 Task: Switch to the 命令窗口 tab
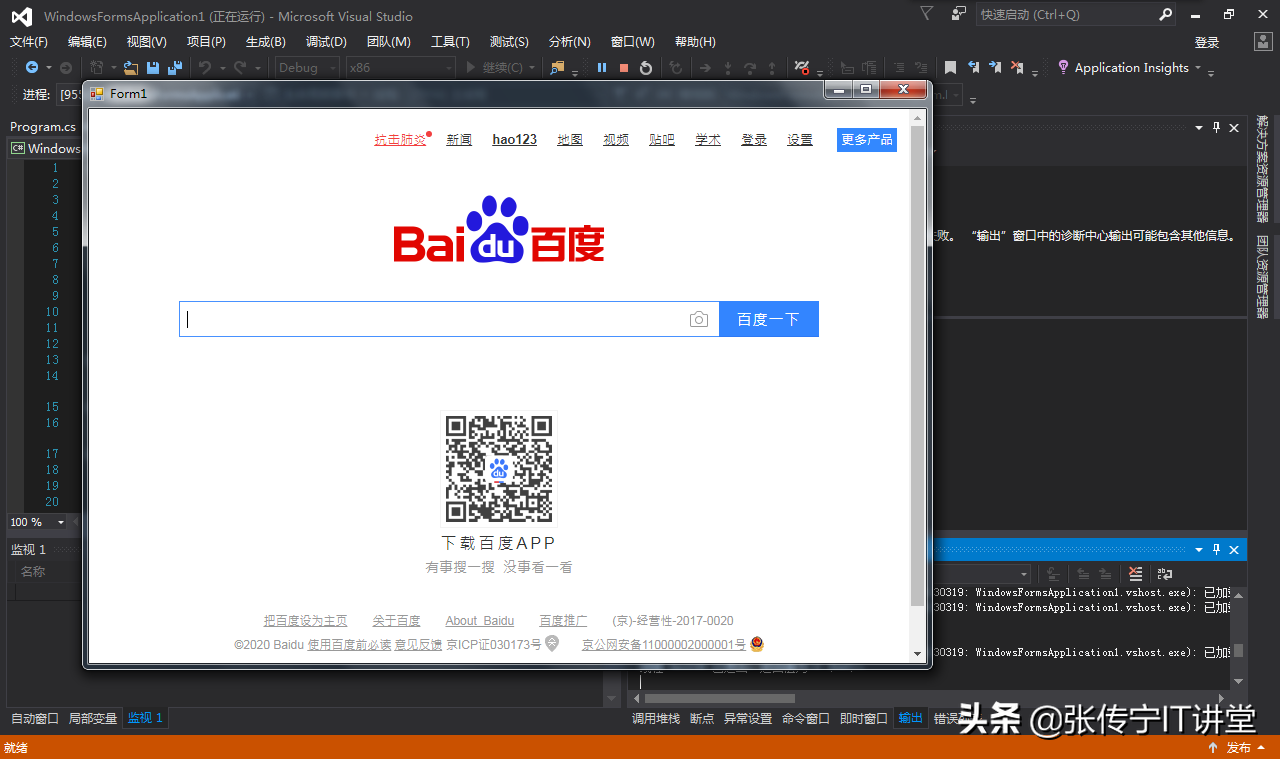click(x=806, y=718)
